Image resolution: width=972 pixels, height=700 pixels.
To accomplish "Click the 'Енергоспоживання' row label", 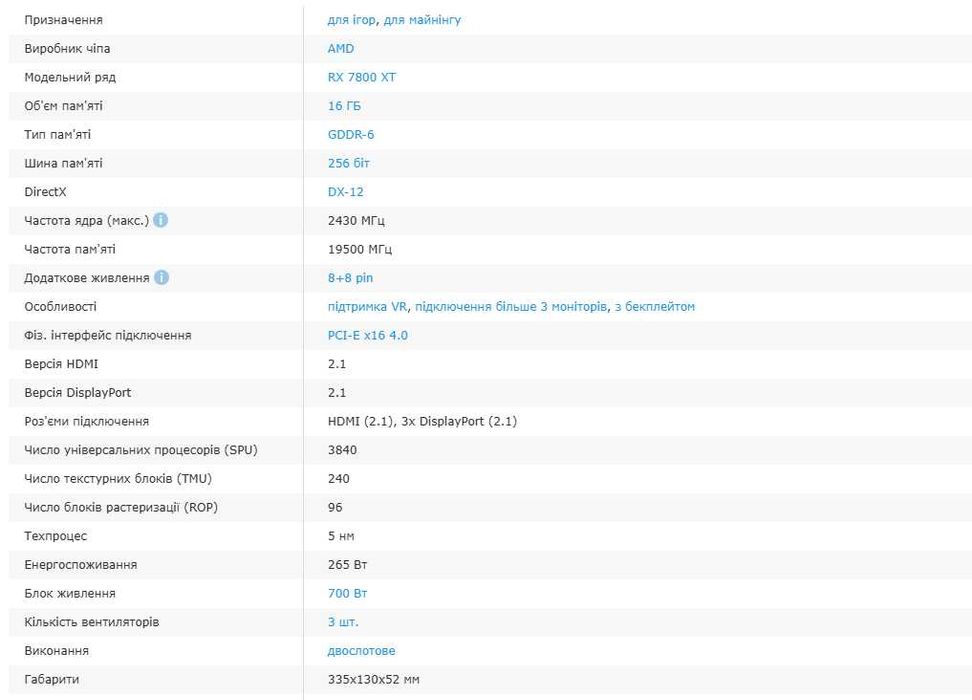I will 81,565.
